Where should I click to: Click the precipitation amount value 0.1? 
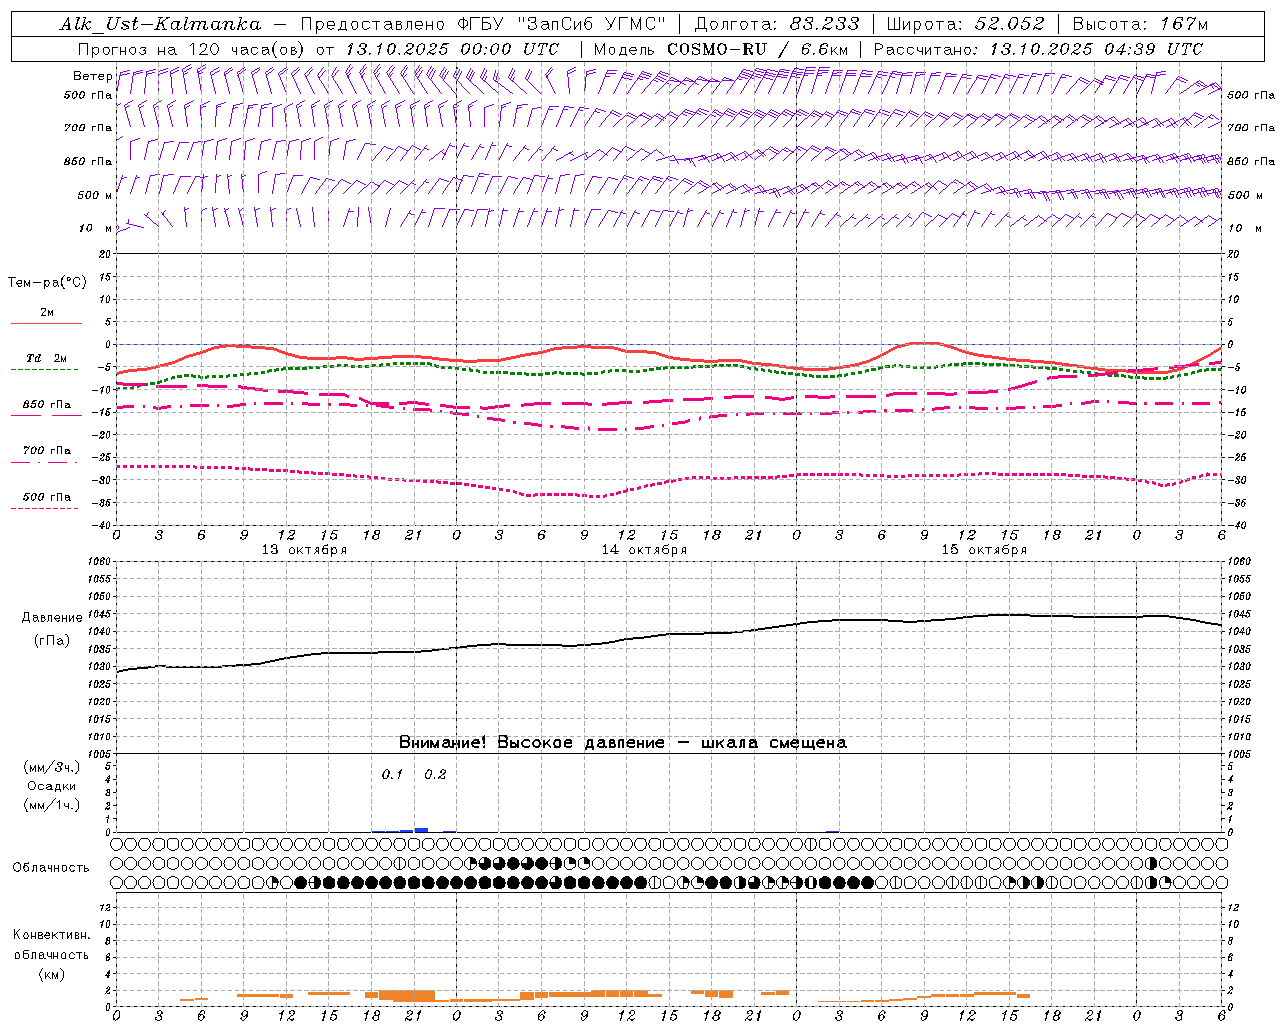coord(392,774)
